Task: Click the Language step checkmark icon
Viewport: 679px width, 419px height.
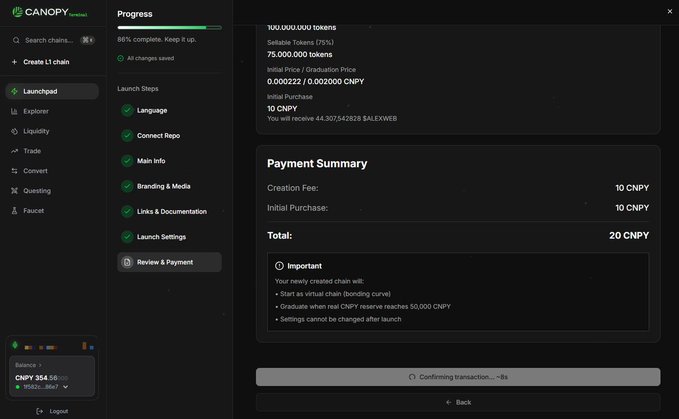Action: [127, 110]
